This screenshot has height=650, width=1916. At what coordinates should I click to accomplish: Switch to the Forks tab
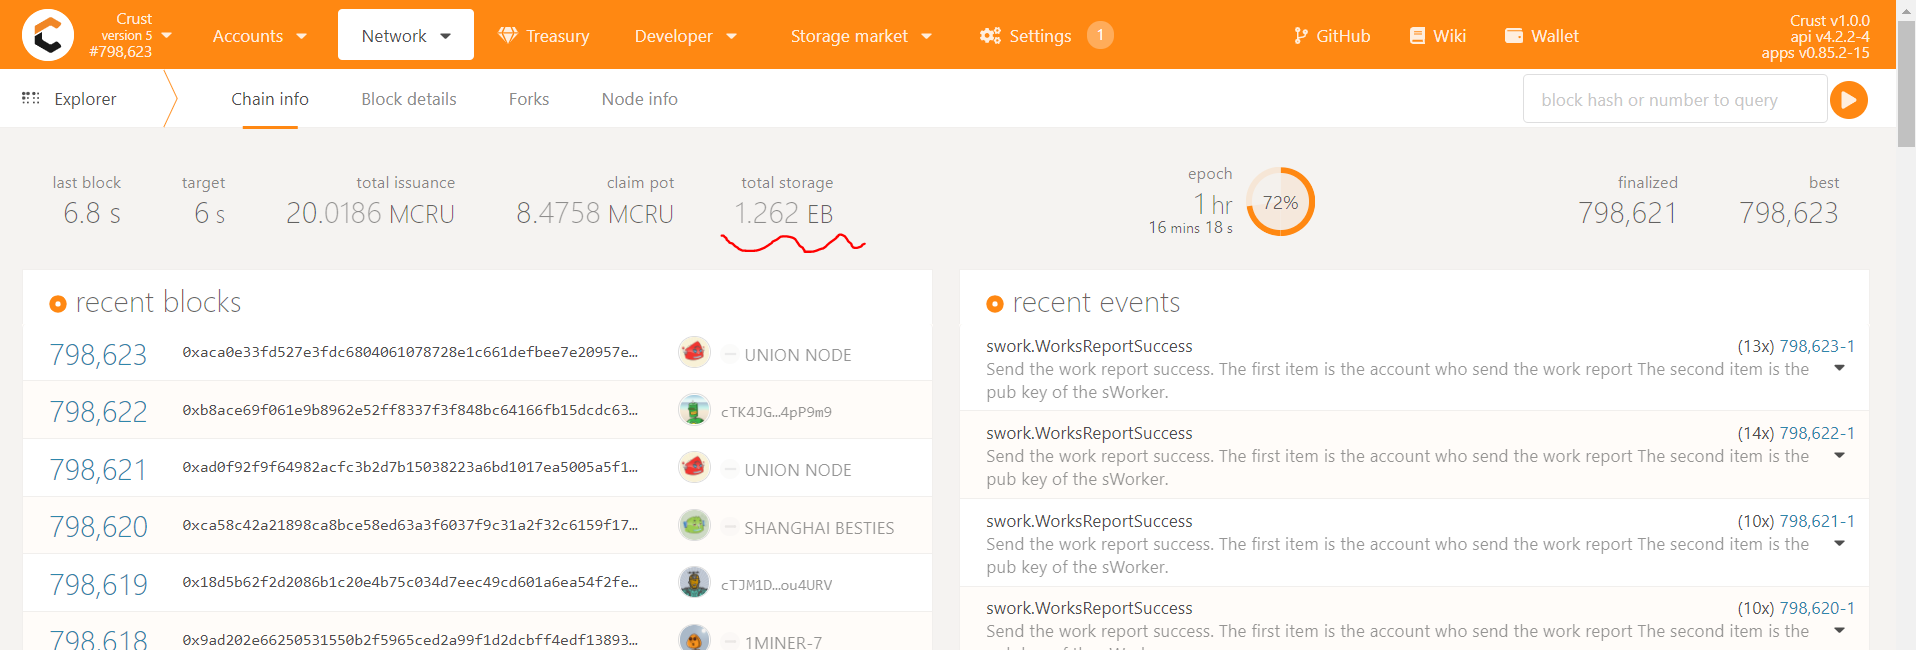coord(529,99)
